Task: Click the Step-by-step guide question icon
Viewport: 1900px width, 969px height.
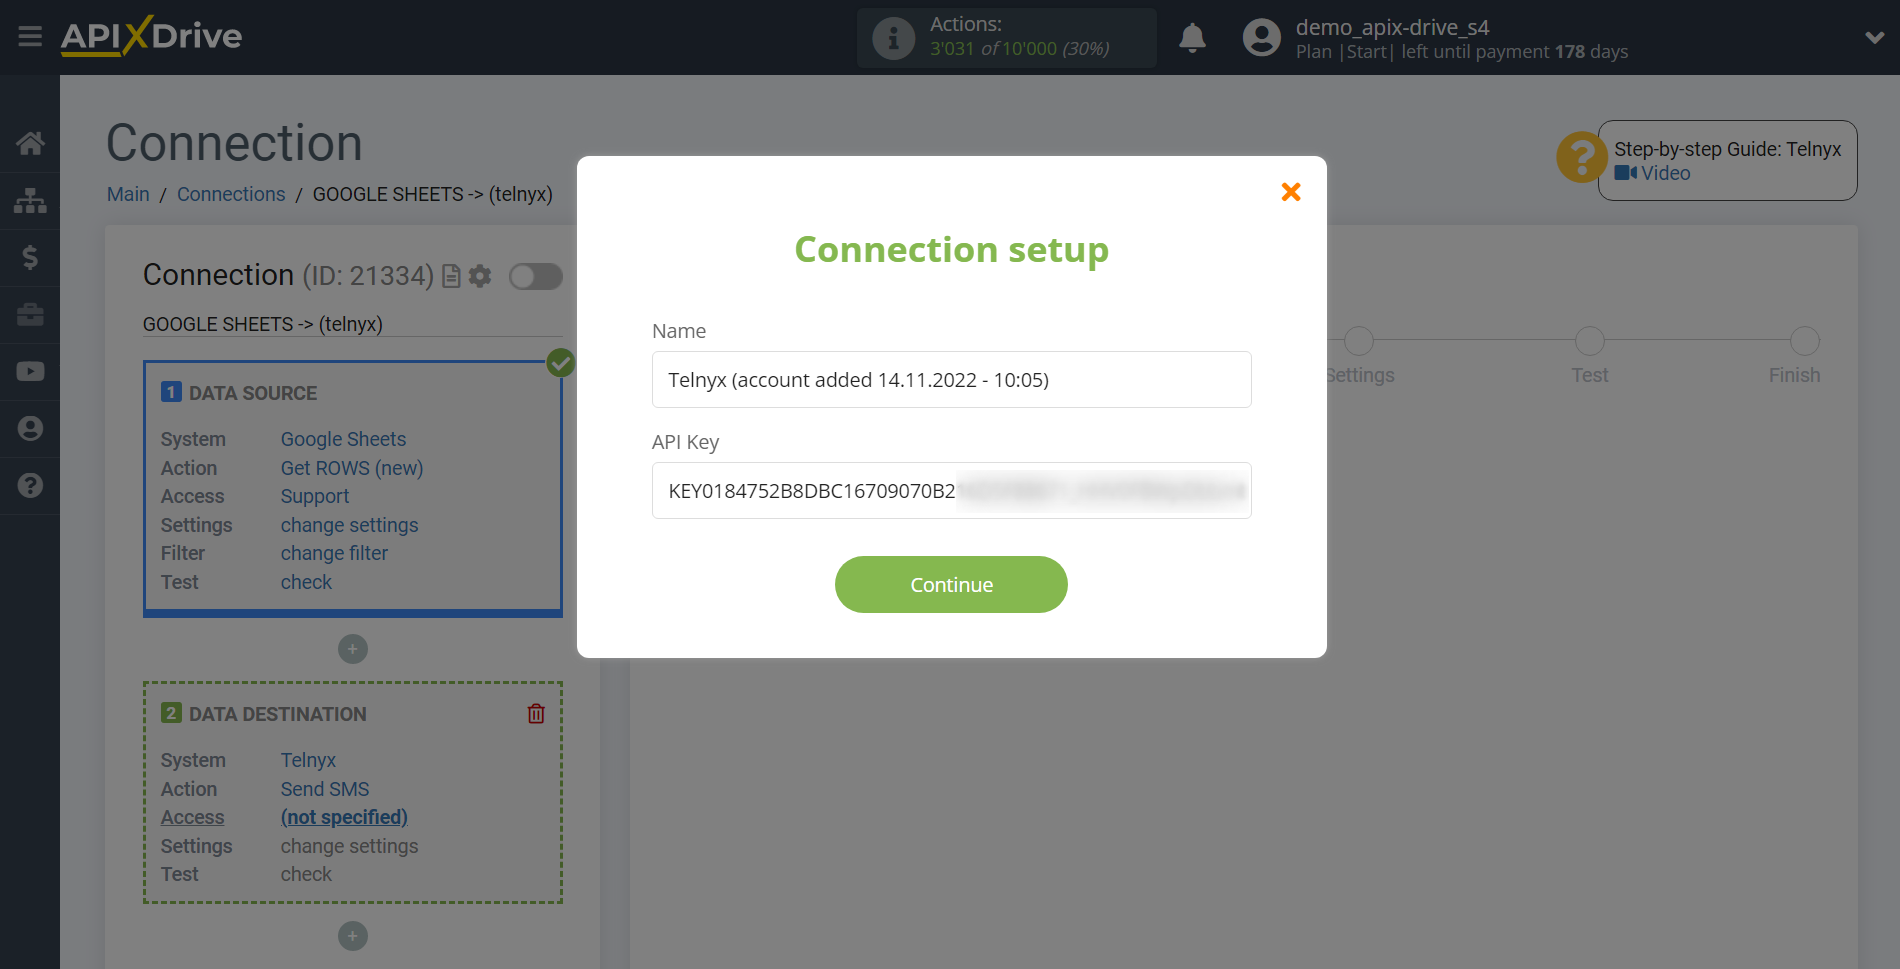Action: 1581,157
